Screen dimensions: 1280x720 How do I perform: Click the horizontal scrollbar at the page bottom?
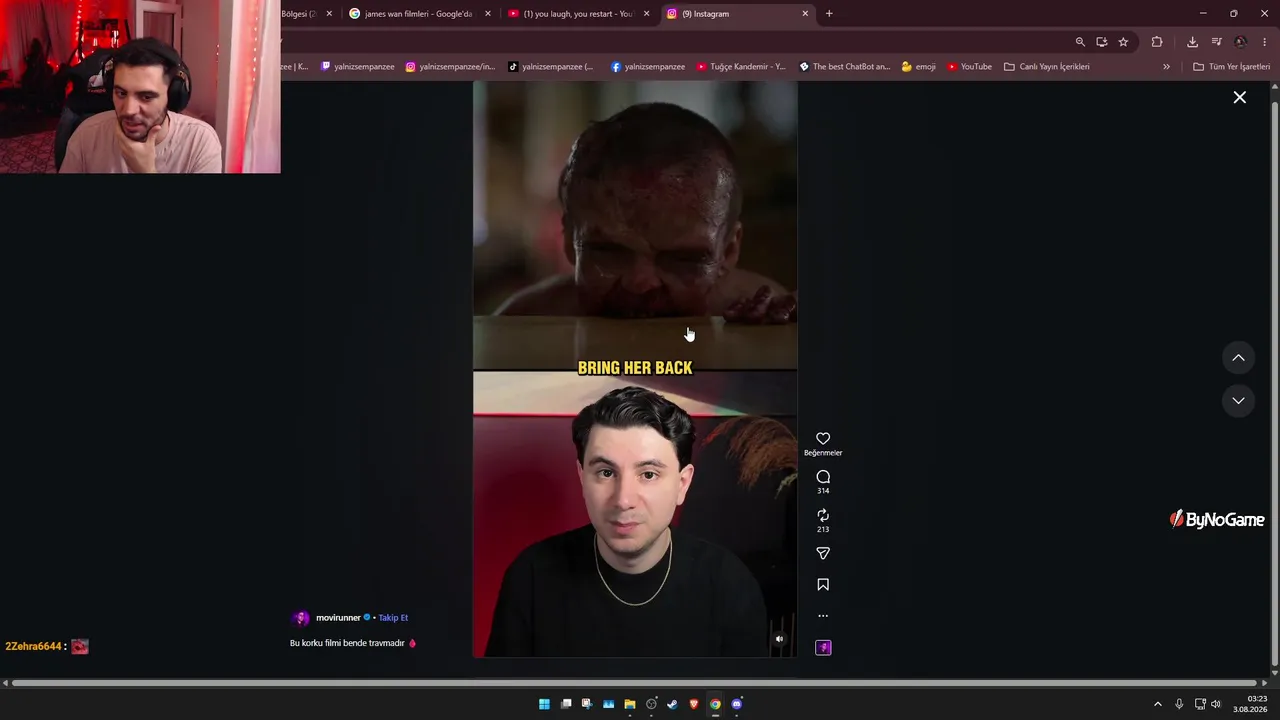[635, 683]
